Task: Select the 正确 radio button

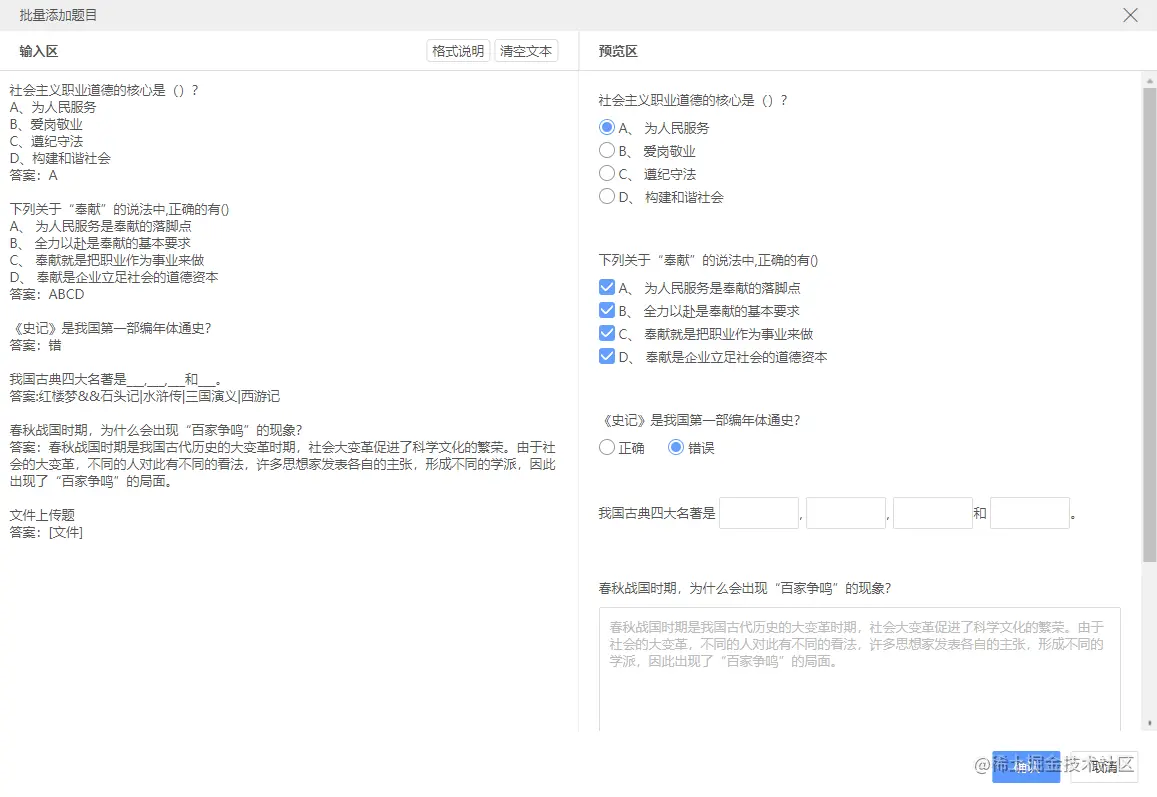Action: pos(607,447)
